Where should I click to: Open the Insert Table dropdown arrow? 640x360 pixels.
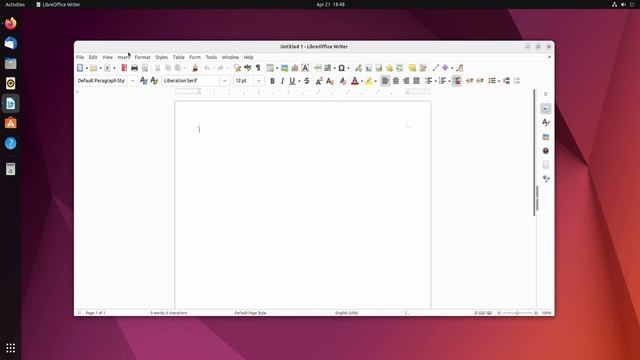277,68
